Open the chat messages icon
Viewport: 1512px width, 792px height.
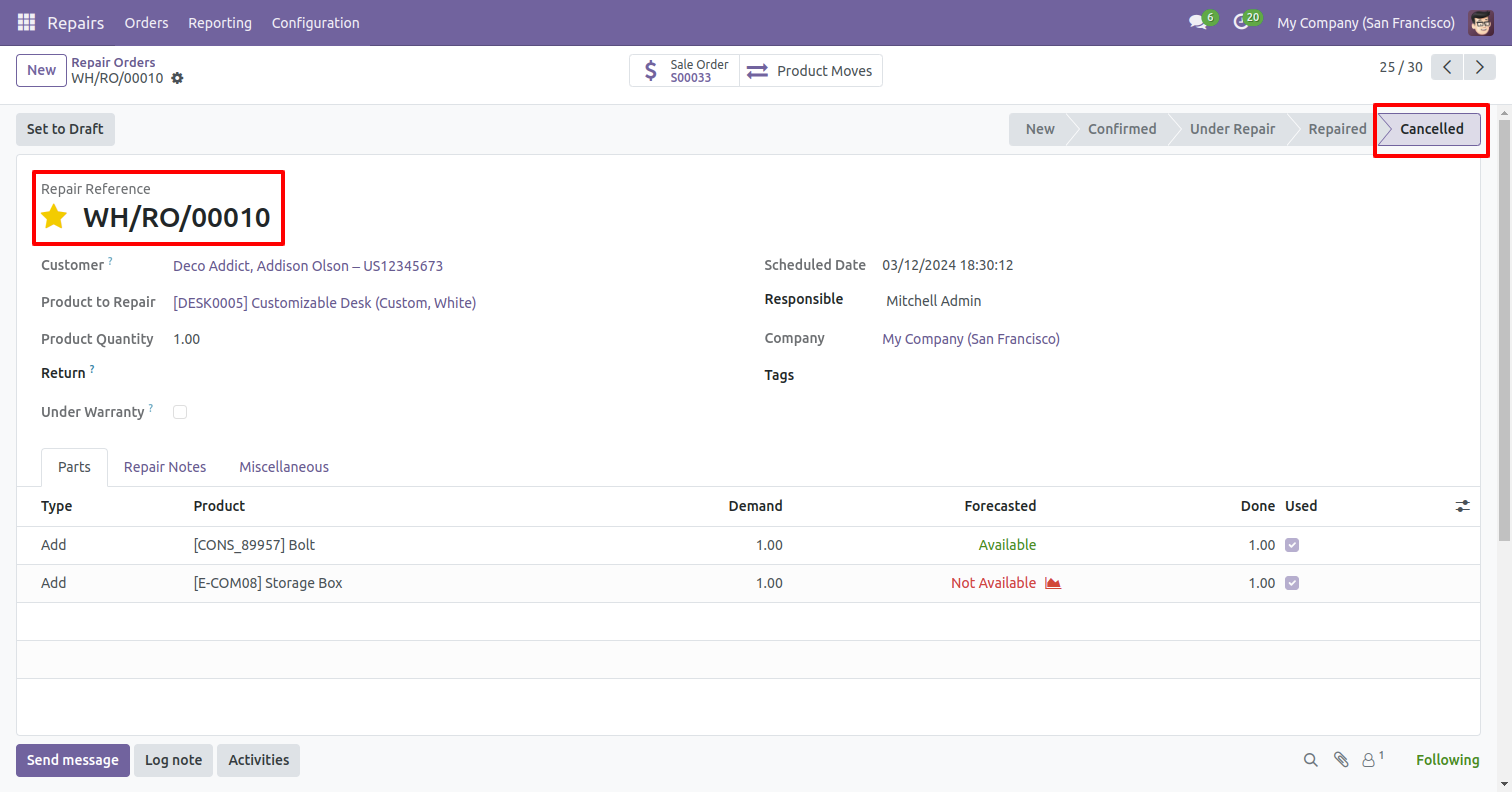point(1197,22)
